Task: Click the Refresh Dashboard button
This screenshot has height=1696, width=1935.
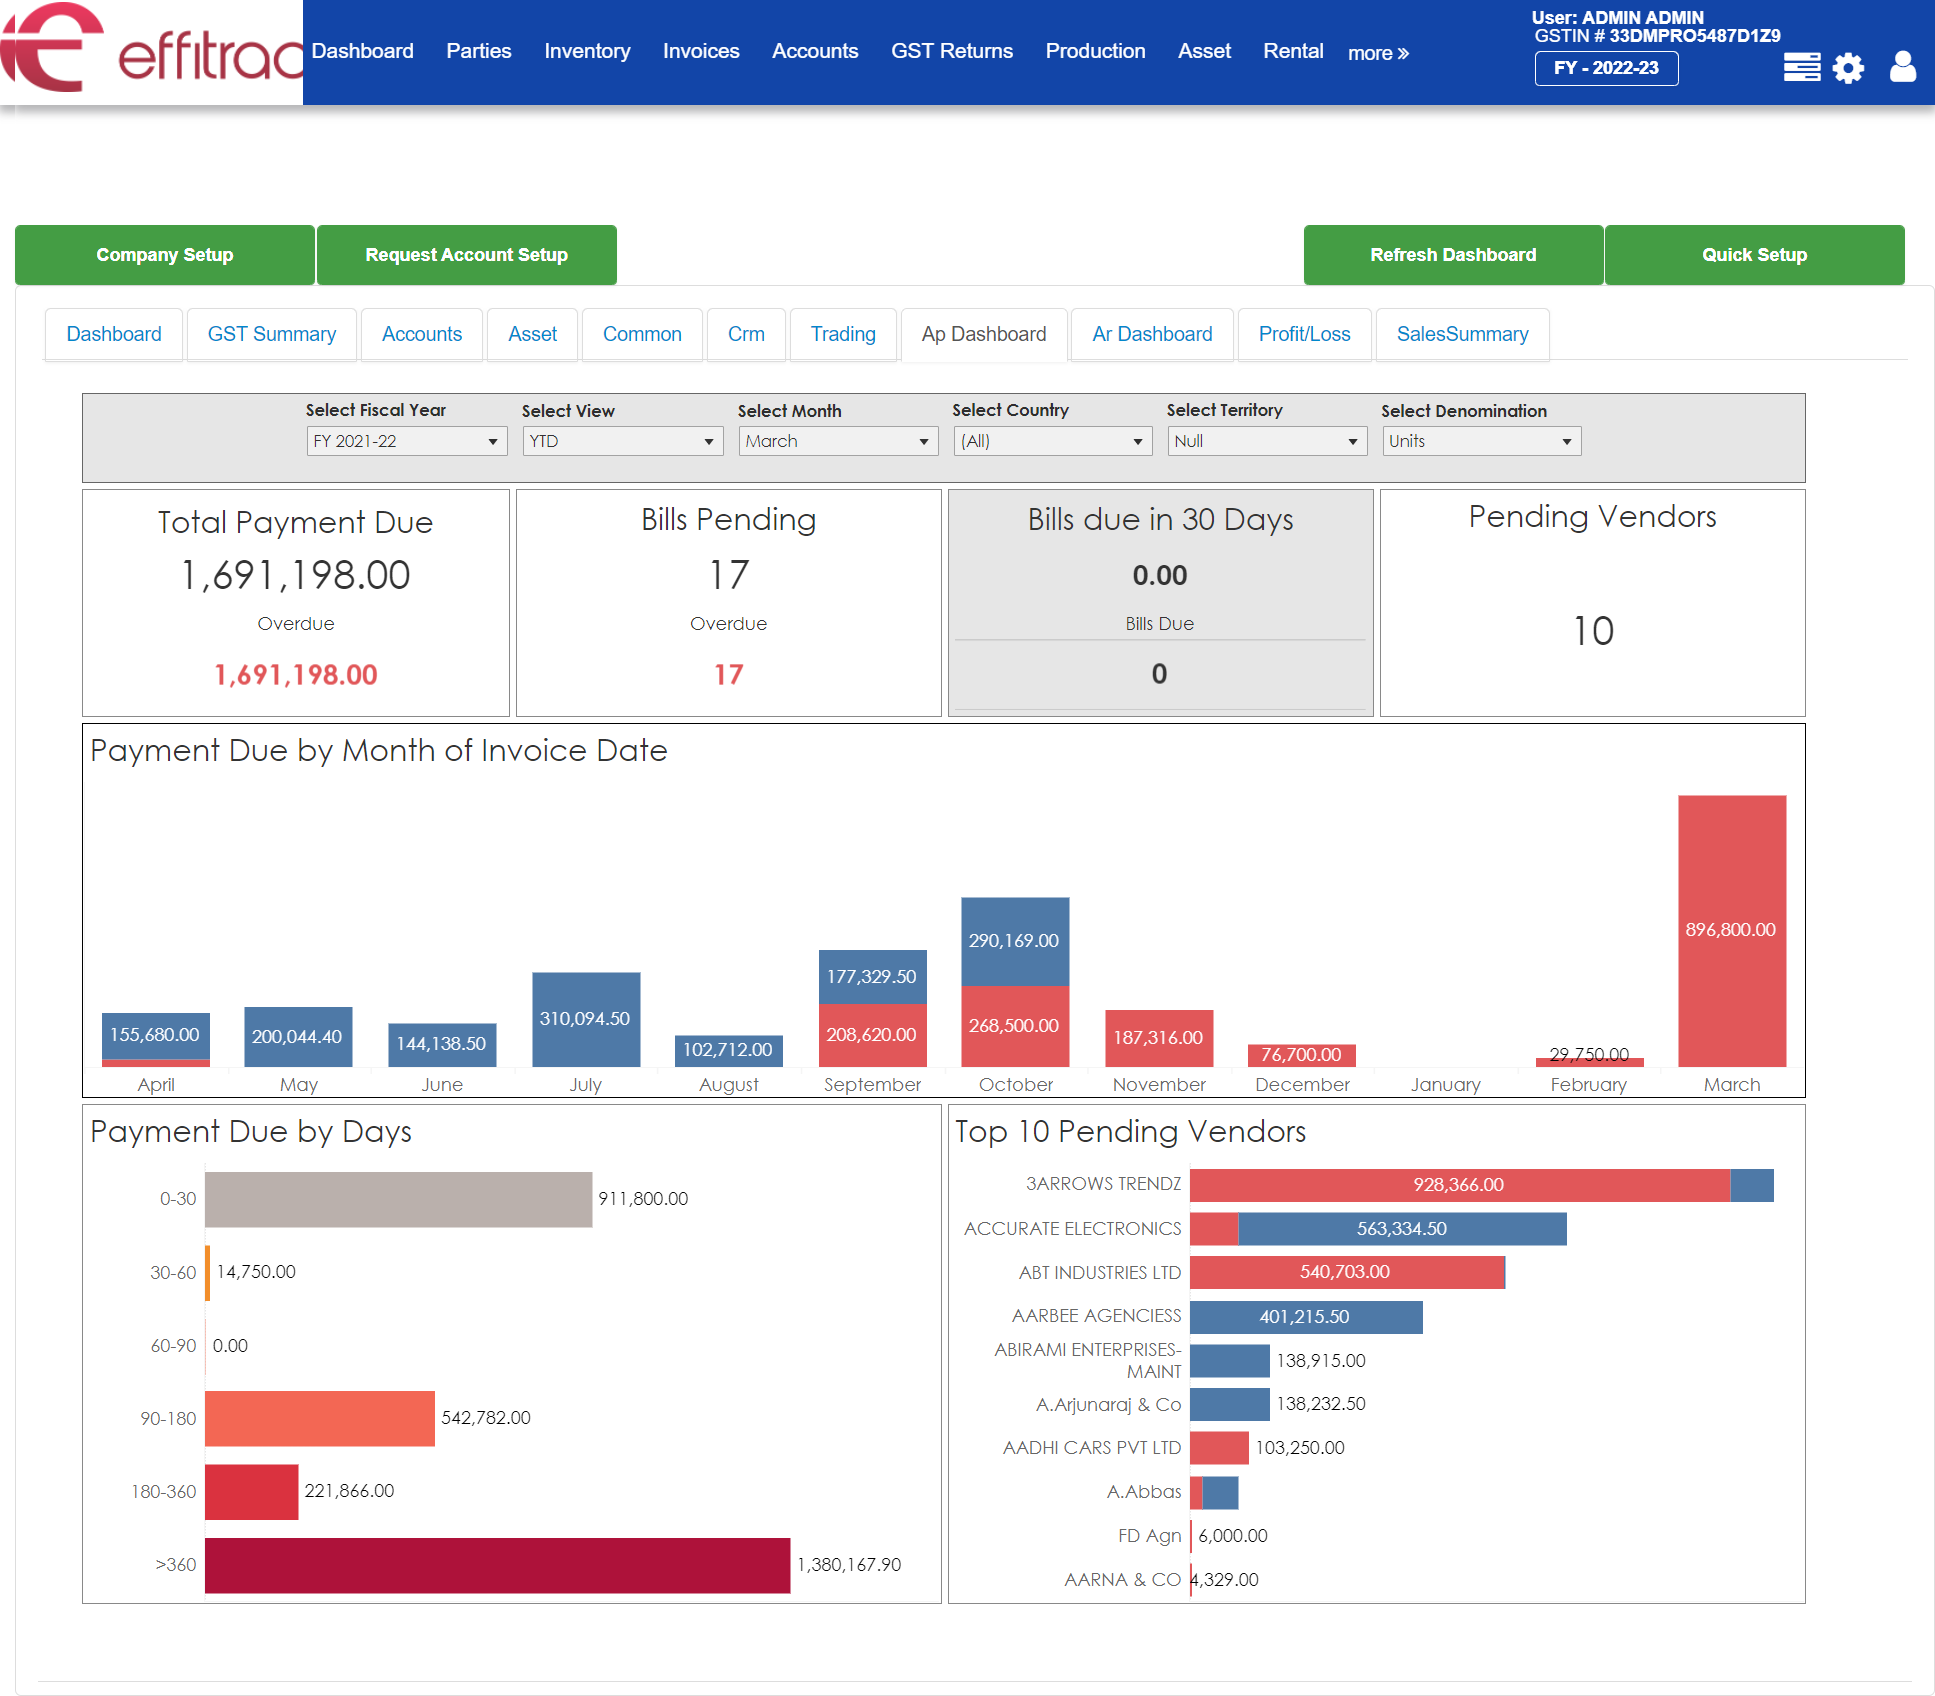Action: [x=1452, y=255]
